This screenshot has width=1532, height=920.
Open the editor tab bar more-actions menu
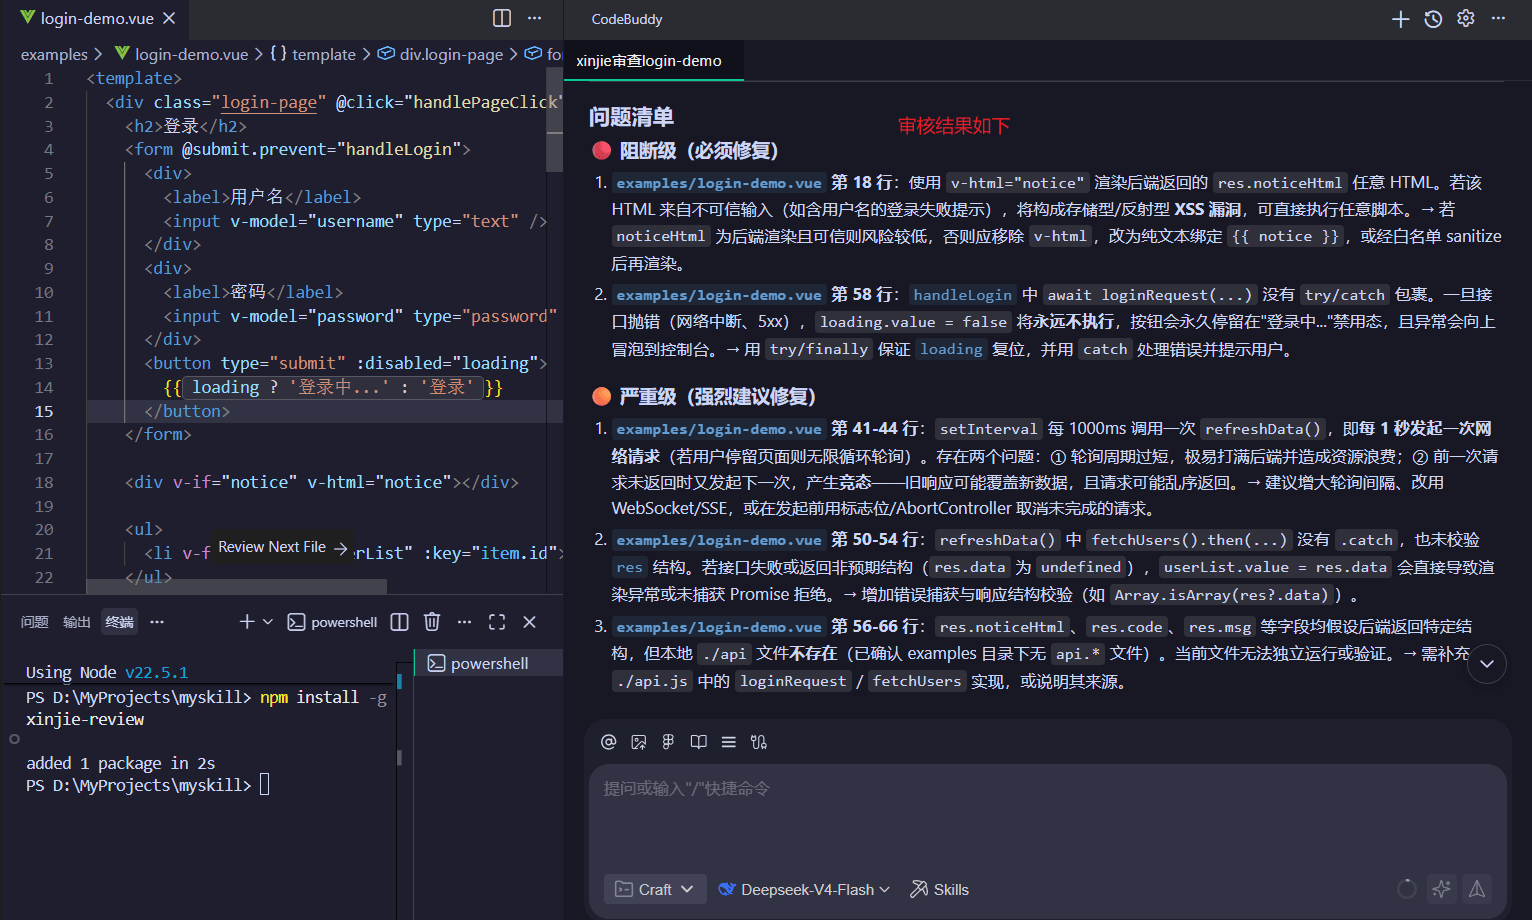pos(534,18)
